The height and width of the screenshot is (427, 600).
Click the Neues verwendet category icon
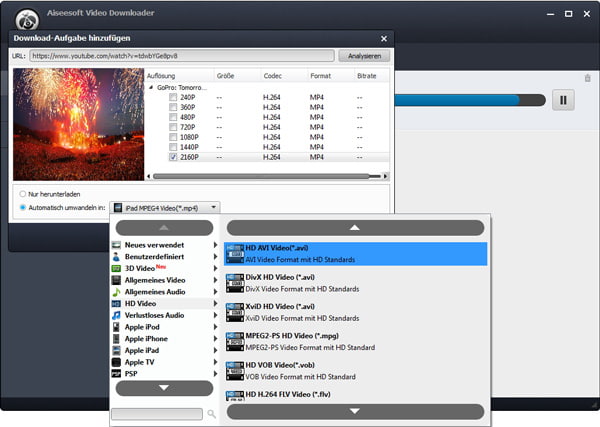click(116, 245)
